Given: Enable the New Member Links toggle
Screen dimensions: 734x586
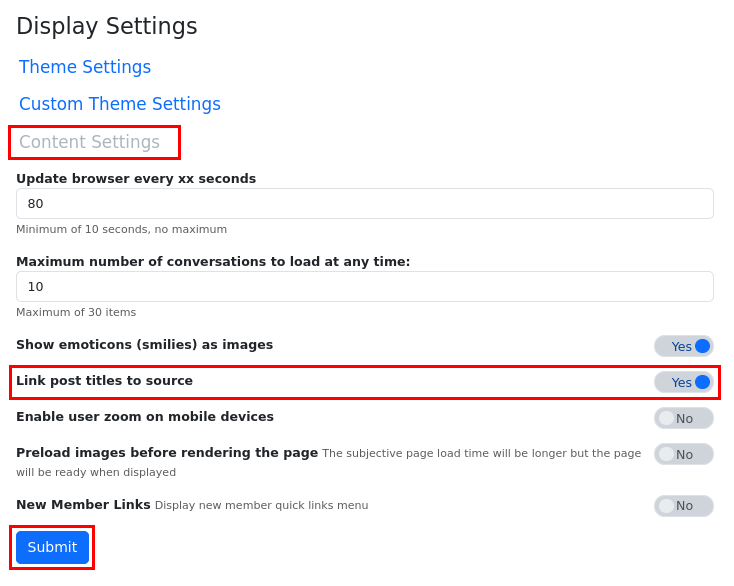Looking at the screenshot, I should [x=684, y=506].
